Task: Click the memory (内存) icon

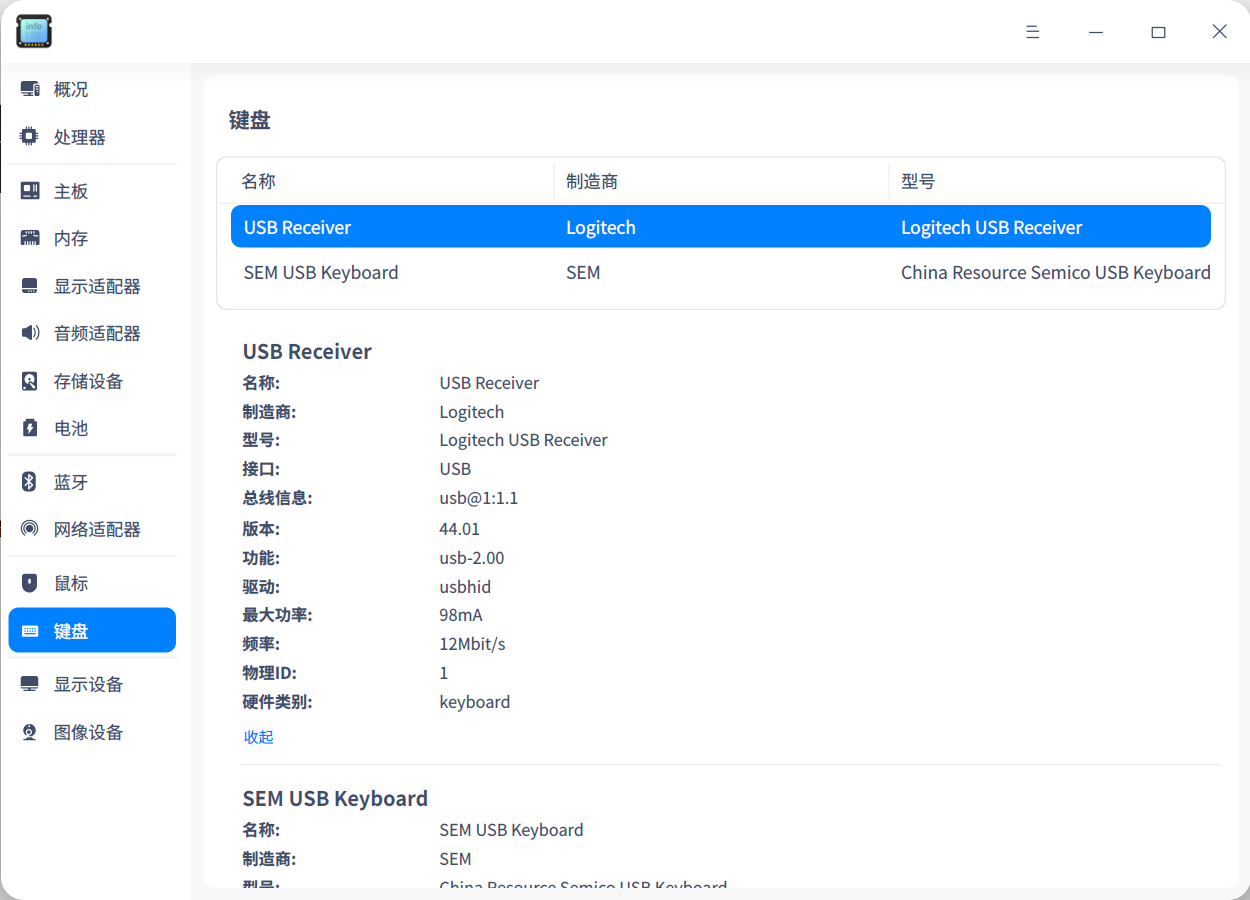Action: click(x=30, y=238)
